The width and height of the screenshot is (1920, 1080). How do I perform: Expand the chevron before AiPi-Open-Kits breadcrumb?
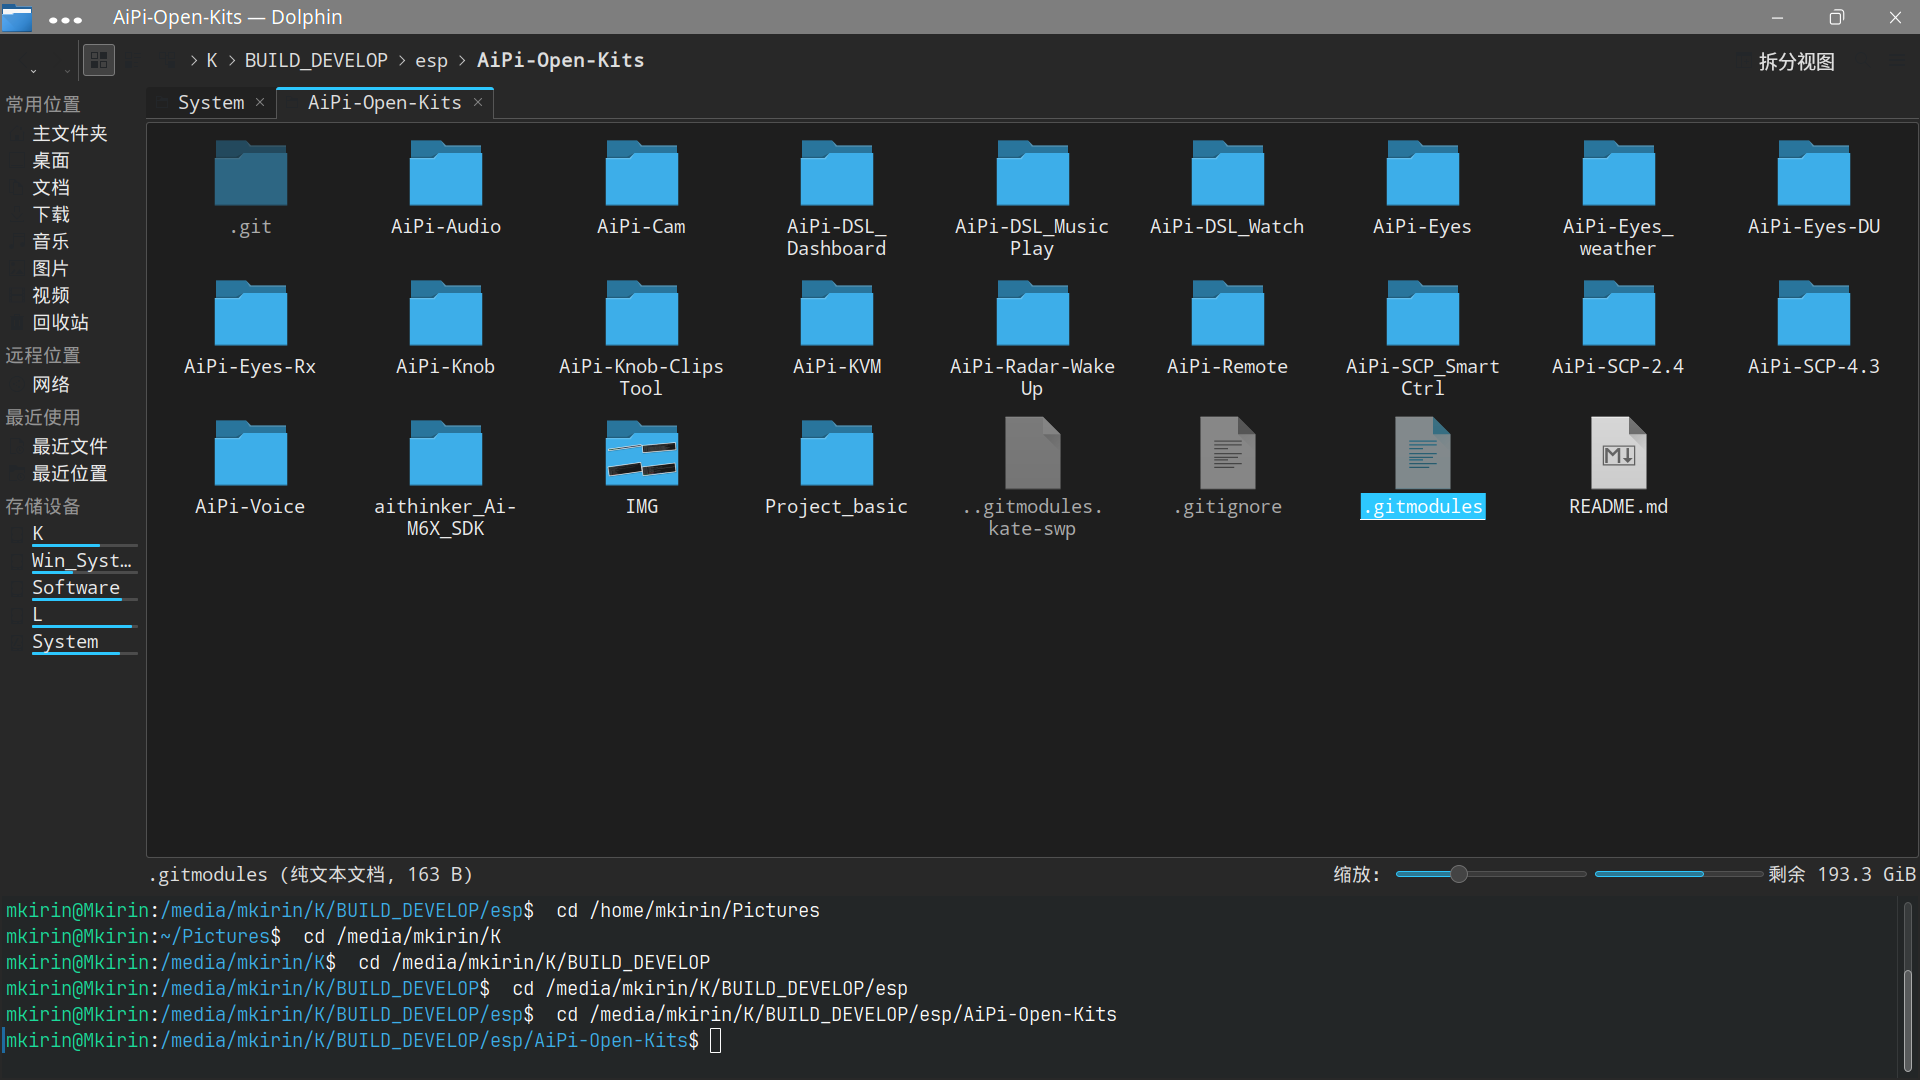(462, 60)
